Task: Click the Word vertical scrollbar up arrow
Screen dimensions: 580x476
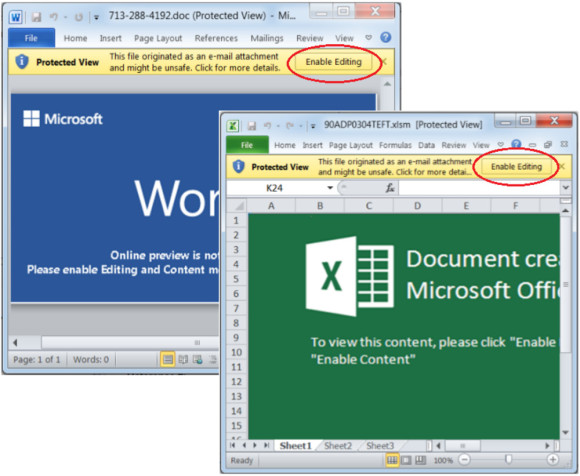Action: (387, 84)
